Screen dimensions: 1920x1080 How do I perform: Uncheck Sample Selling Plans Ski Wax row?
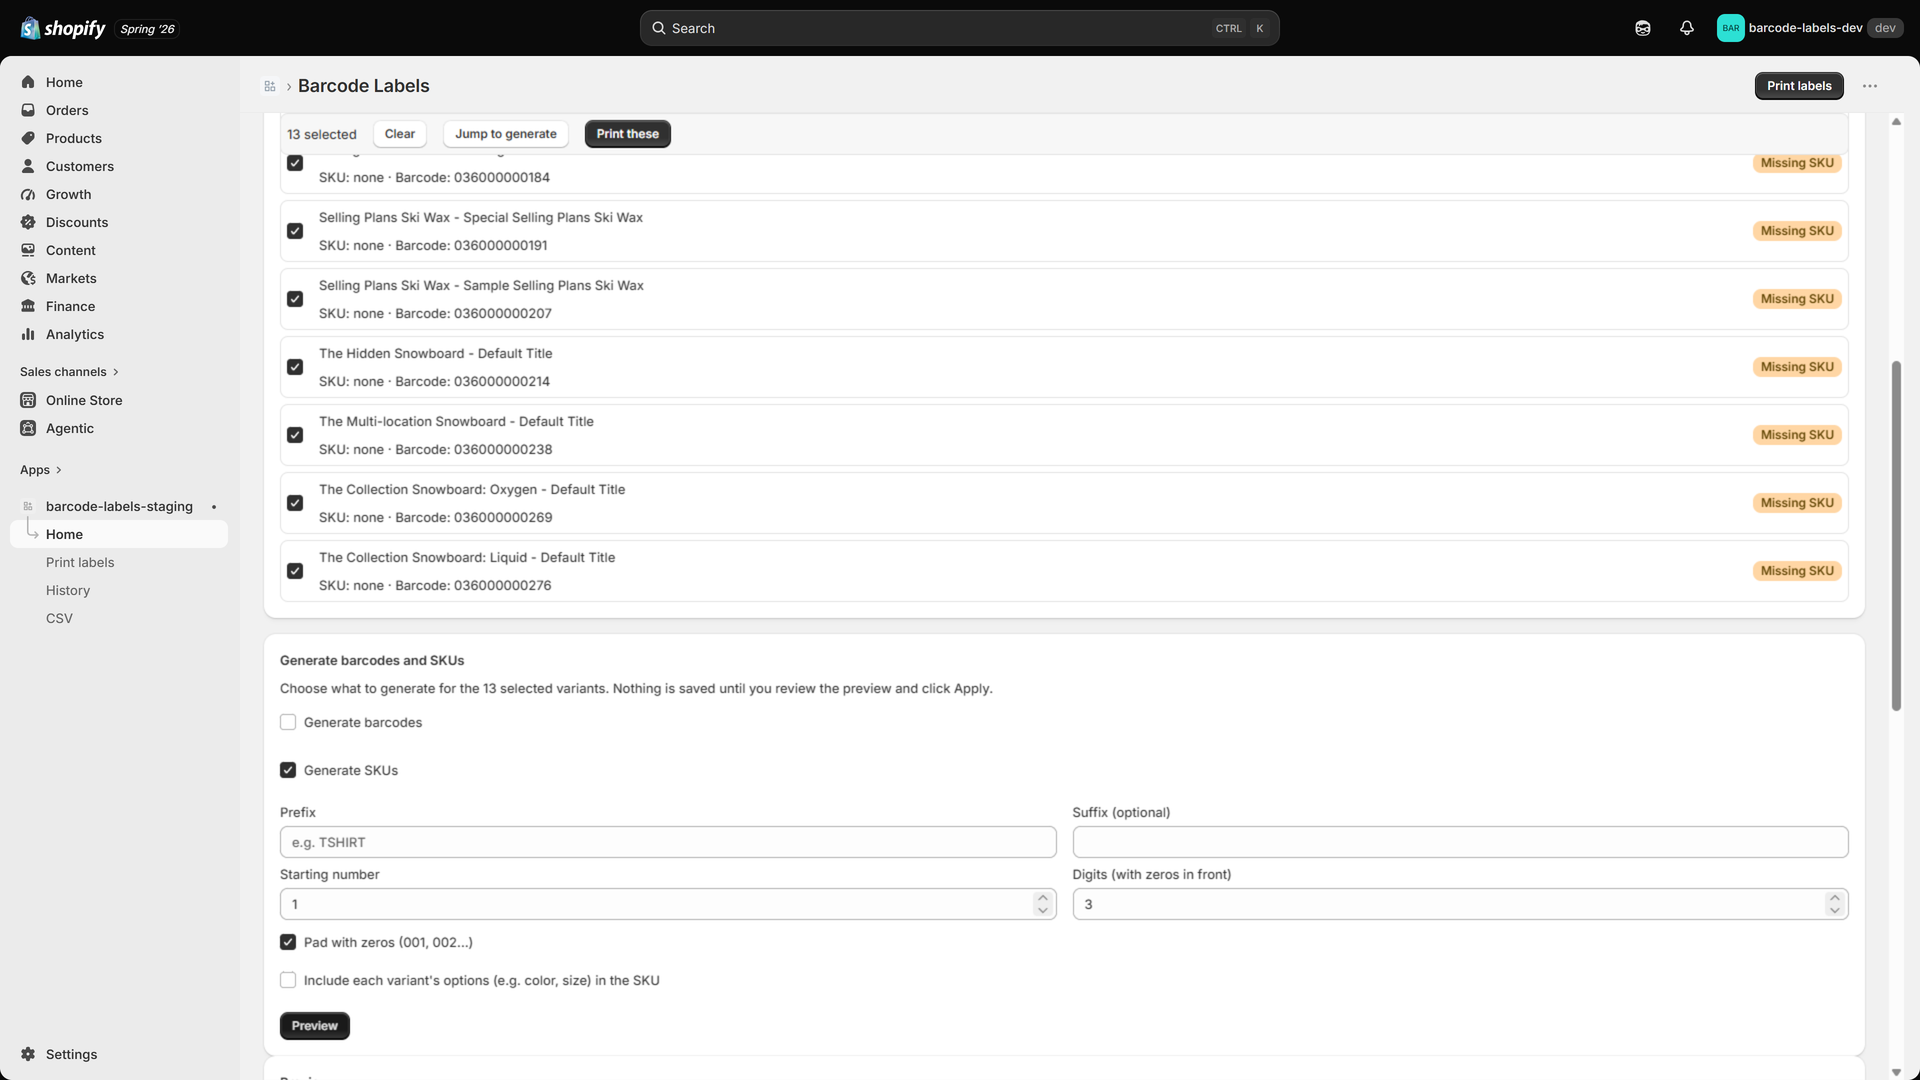[x=295, y=299]
